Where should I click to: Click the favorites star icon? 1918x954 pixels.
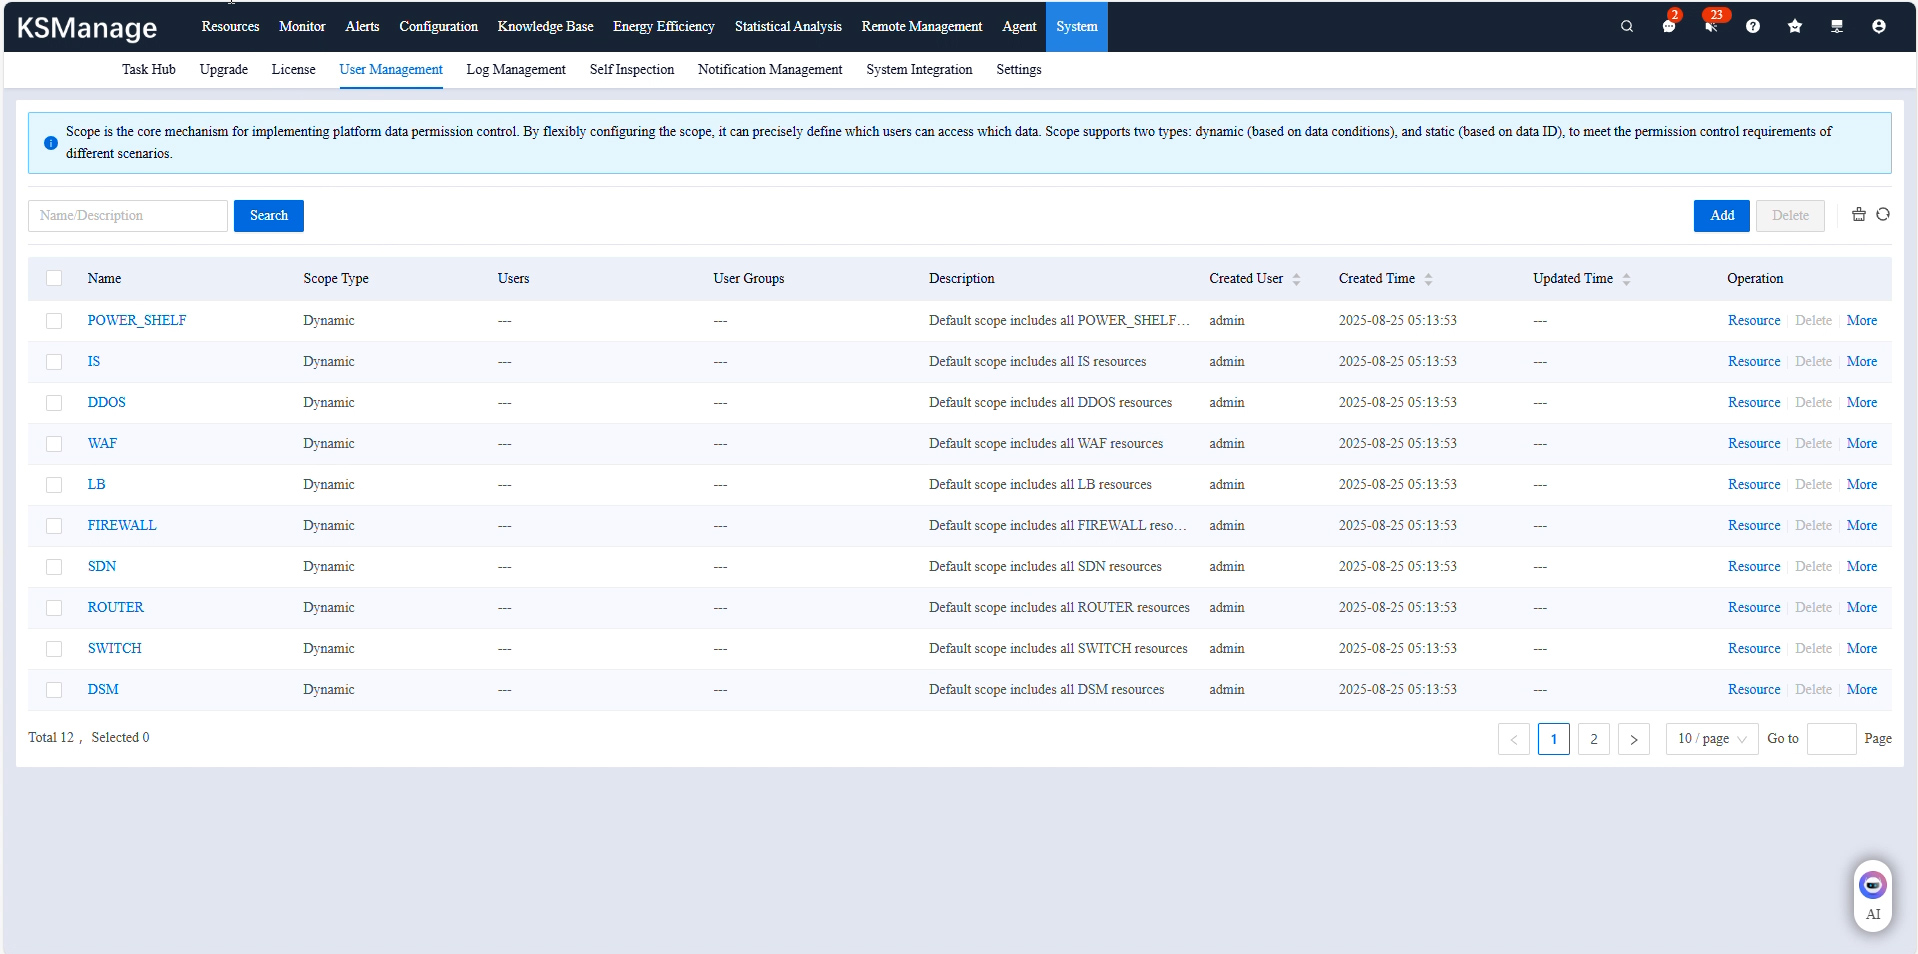click(x=1794, y=27)
